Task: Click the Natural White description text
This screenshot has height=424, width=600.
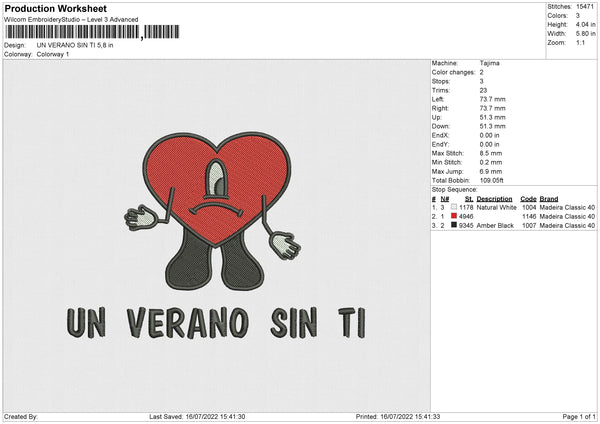Action: pos(497,207)
